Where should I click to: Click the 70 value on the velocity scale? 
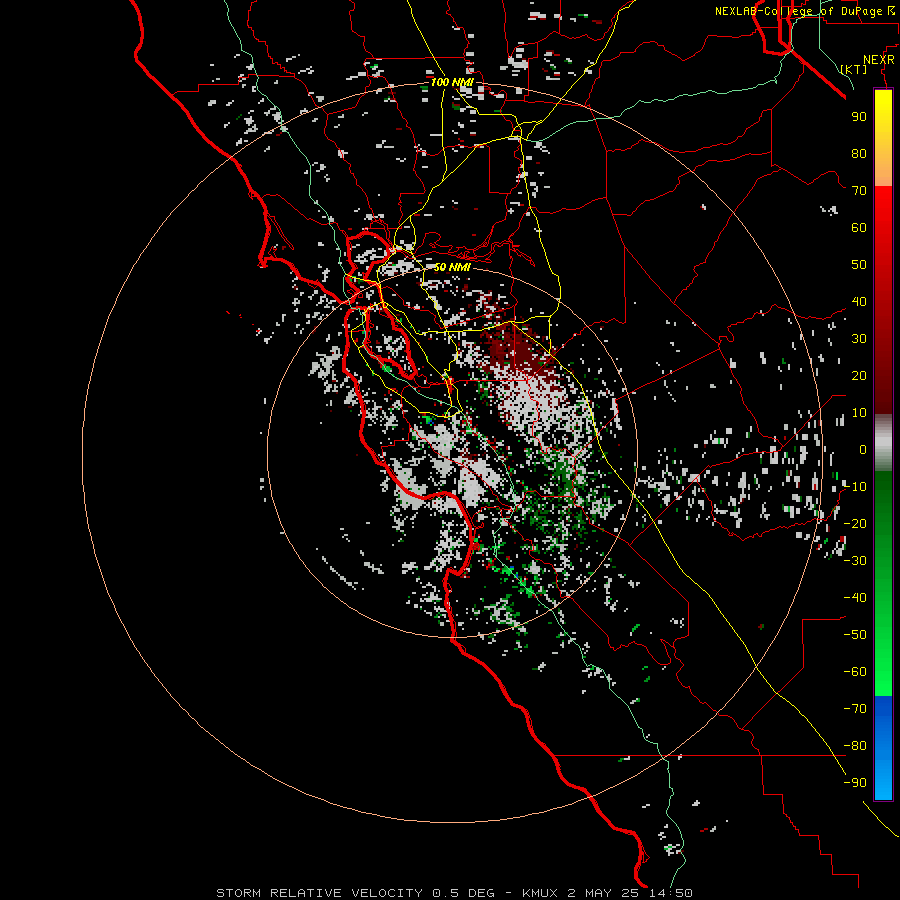859,191
